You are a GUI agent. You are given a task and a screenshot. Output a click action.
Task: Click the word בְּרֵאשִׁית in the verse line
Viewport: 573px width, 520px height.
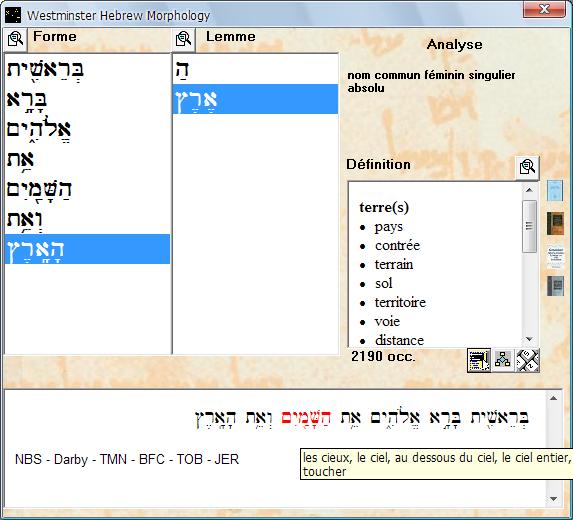coord(500,418)
